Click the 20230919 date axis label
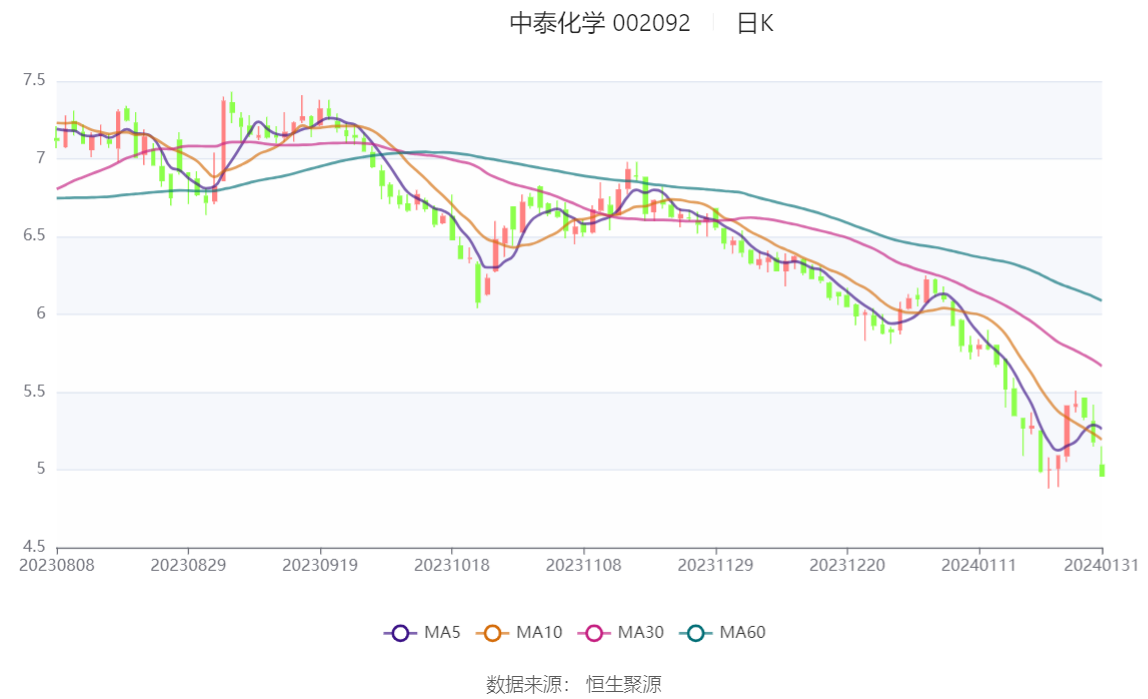This screenshot has height=699, width=1148. click(x=320, y=566)
